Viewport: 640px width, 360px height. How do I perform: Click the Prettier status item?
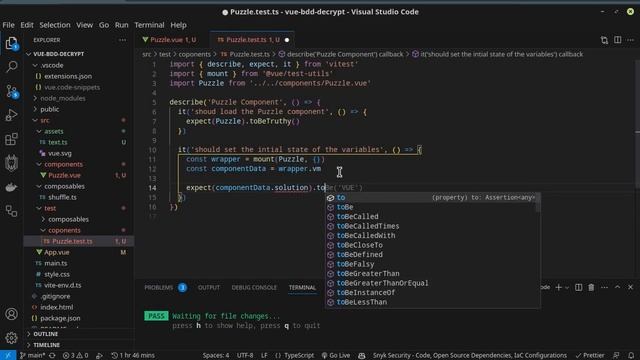(590, 355)
